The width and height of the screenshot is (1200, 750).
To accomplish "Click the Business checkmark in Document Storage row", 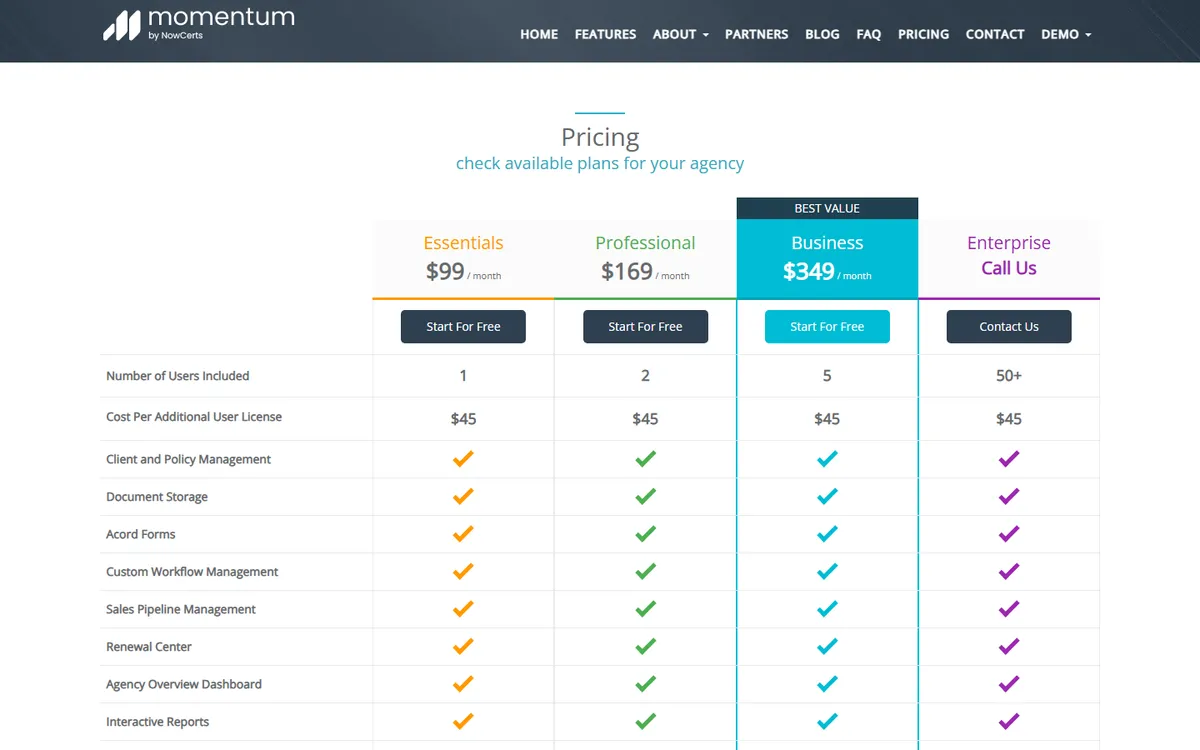I will click(x=827, y=496).
